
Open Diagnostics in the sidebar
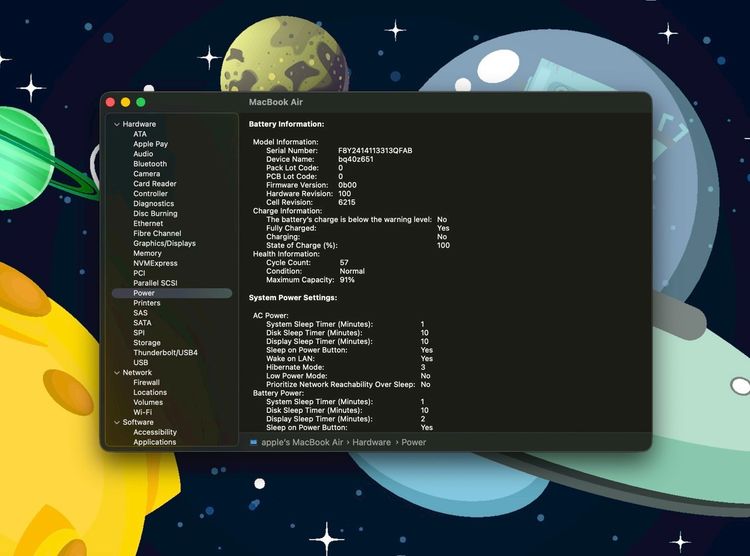153,203
